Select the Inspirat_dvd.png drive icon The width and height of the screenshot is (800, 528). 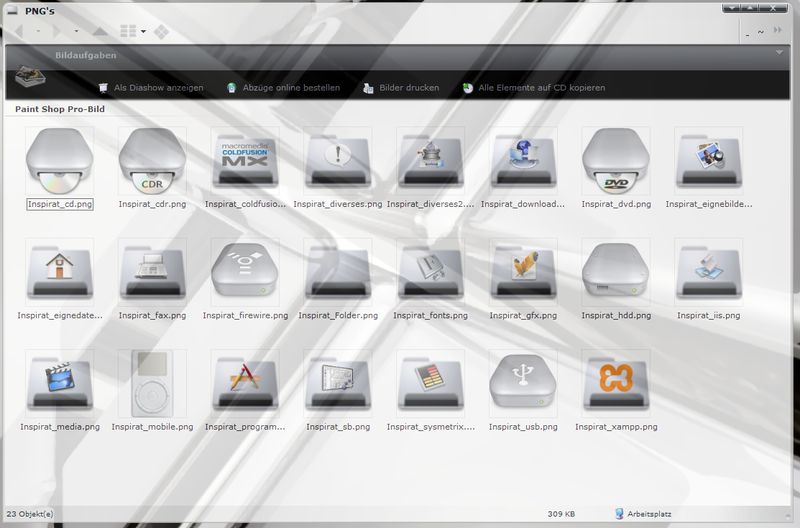(616, 160)
